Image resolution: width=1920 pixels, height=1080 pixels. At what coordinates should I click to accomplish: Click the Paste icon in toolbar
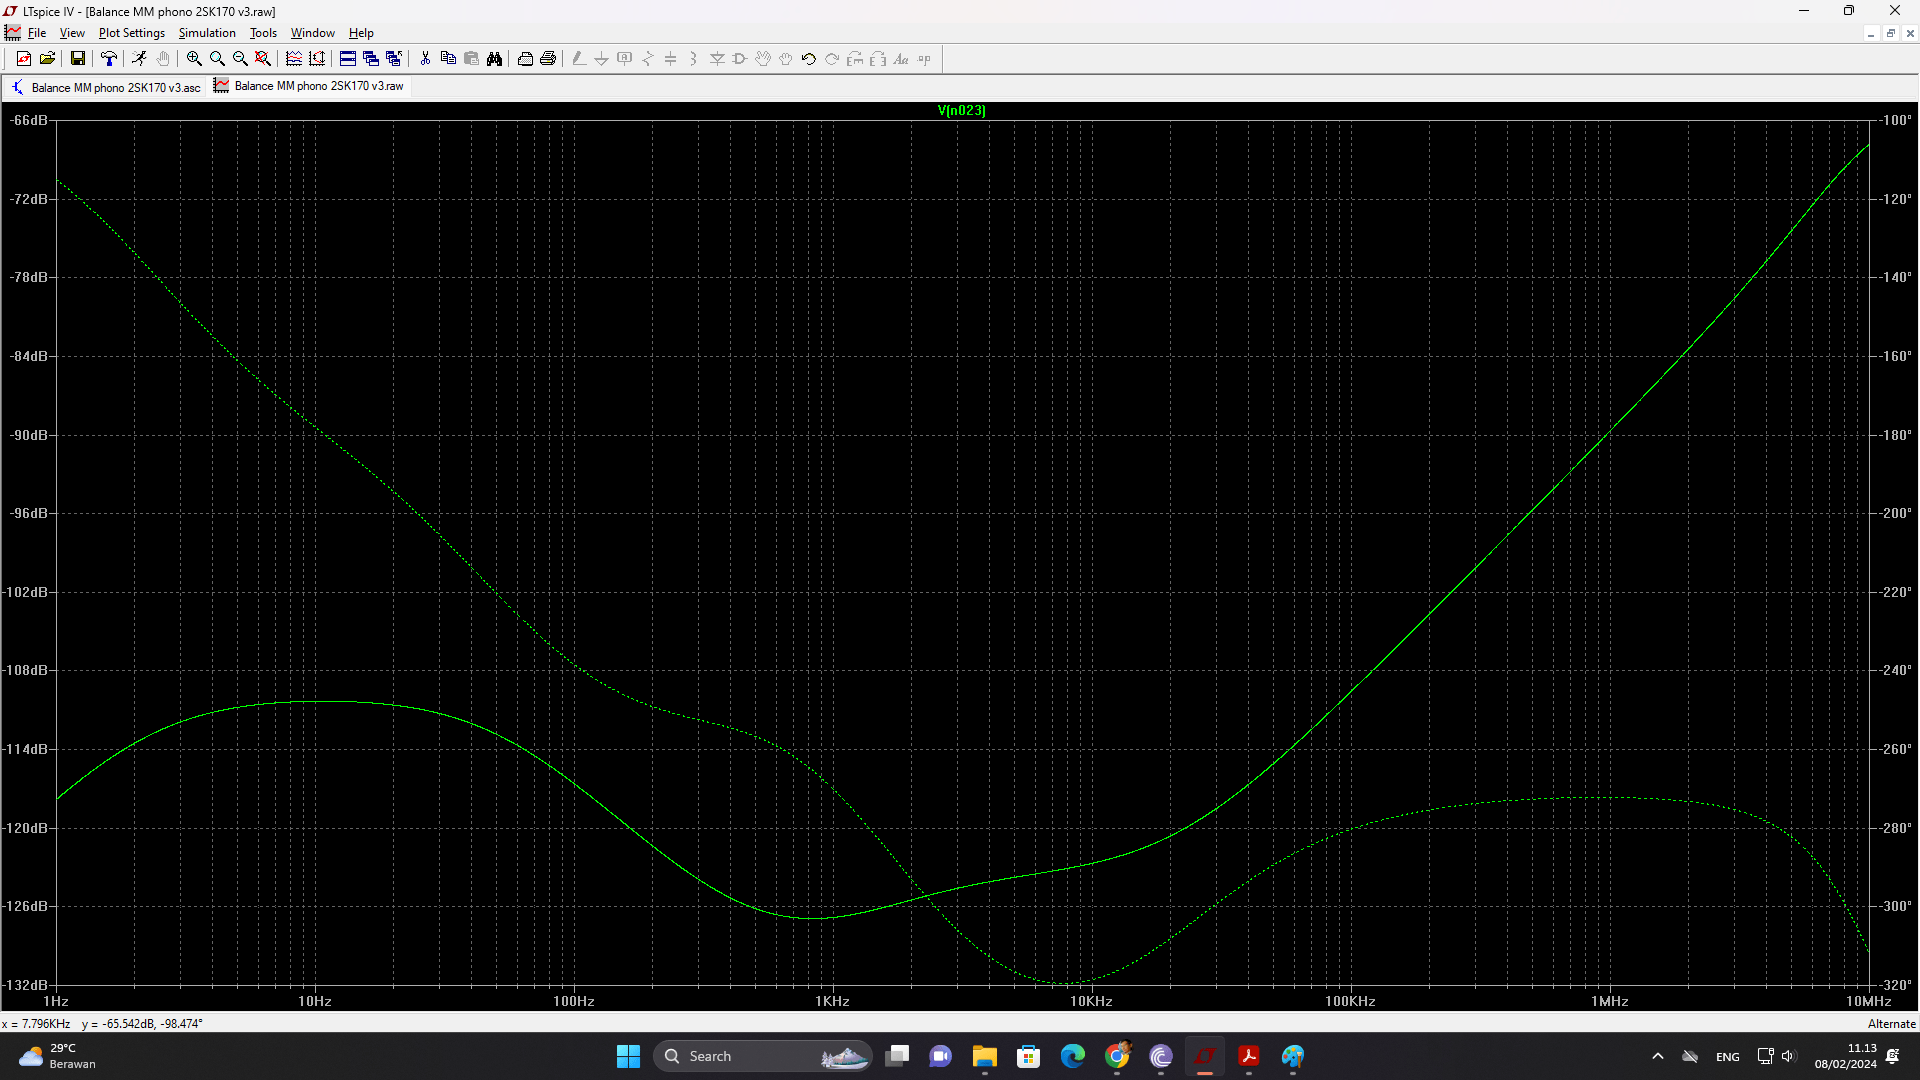pos(471,59)
